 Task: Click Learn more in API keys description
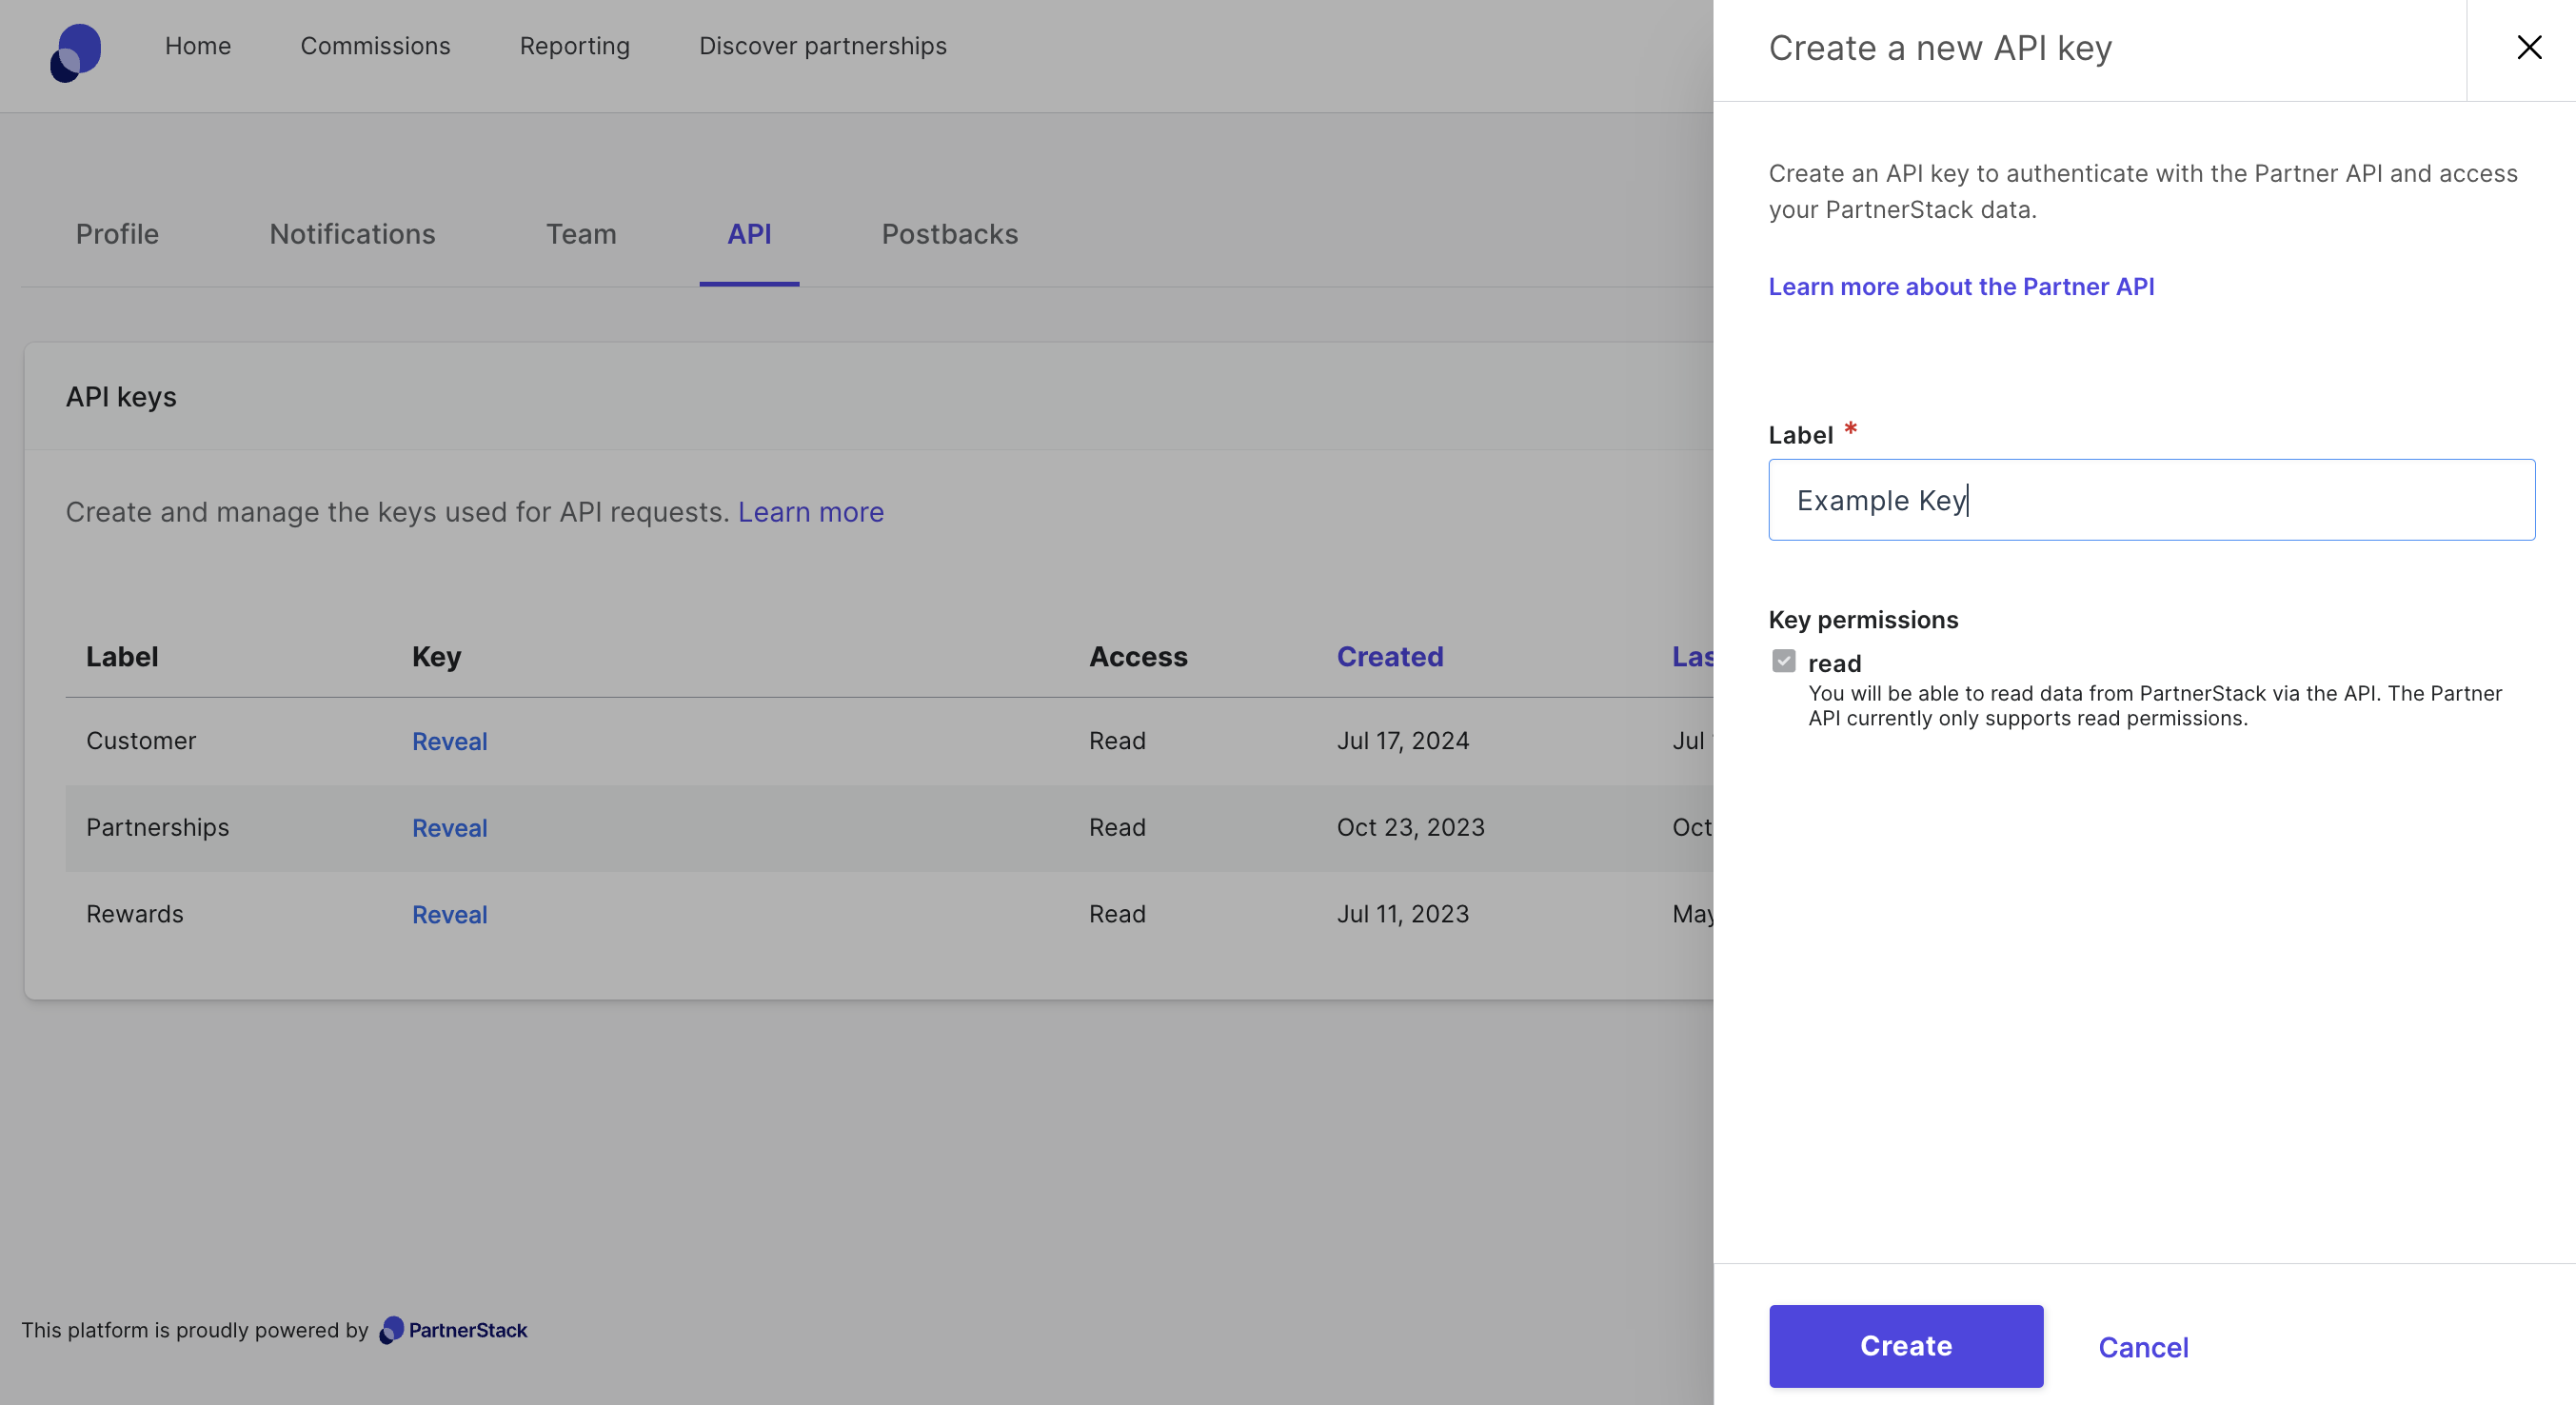point(810,512)
